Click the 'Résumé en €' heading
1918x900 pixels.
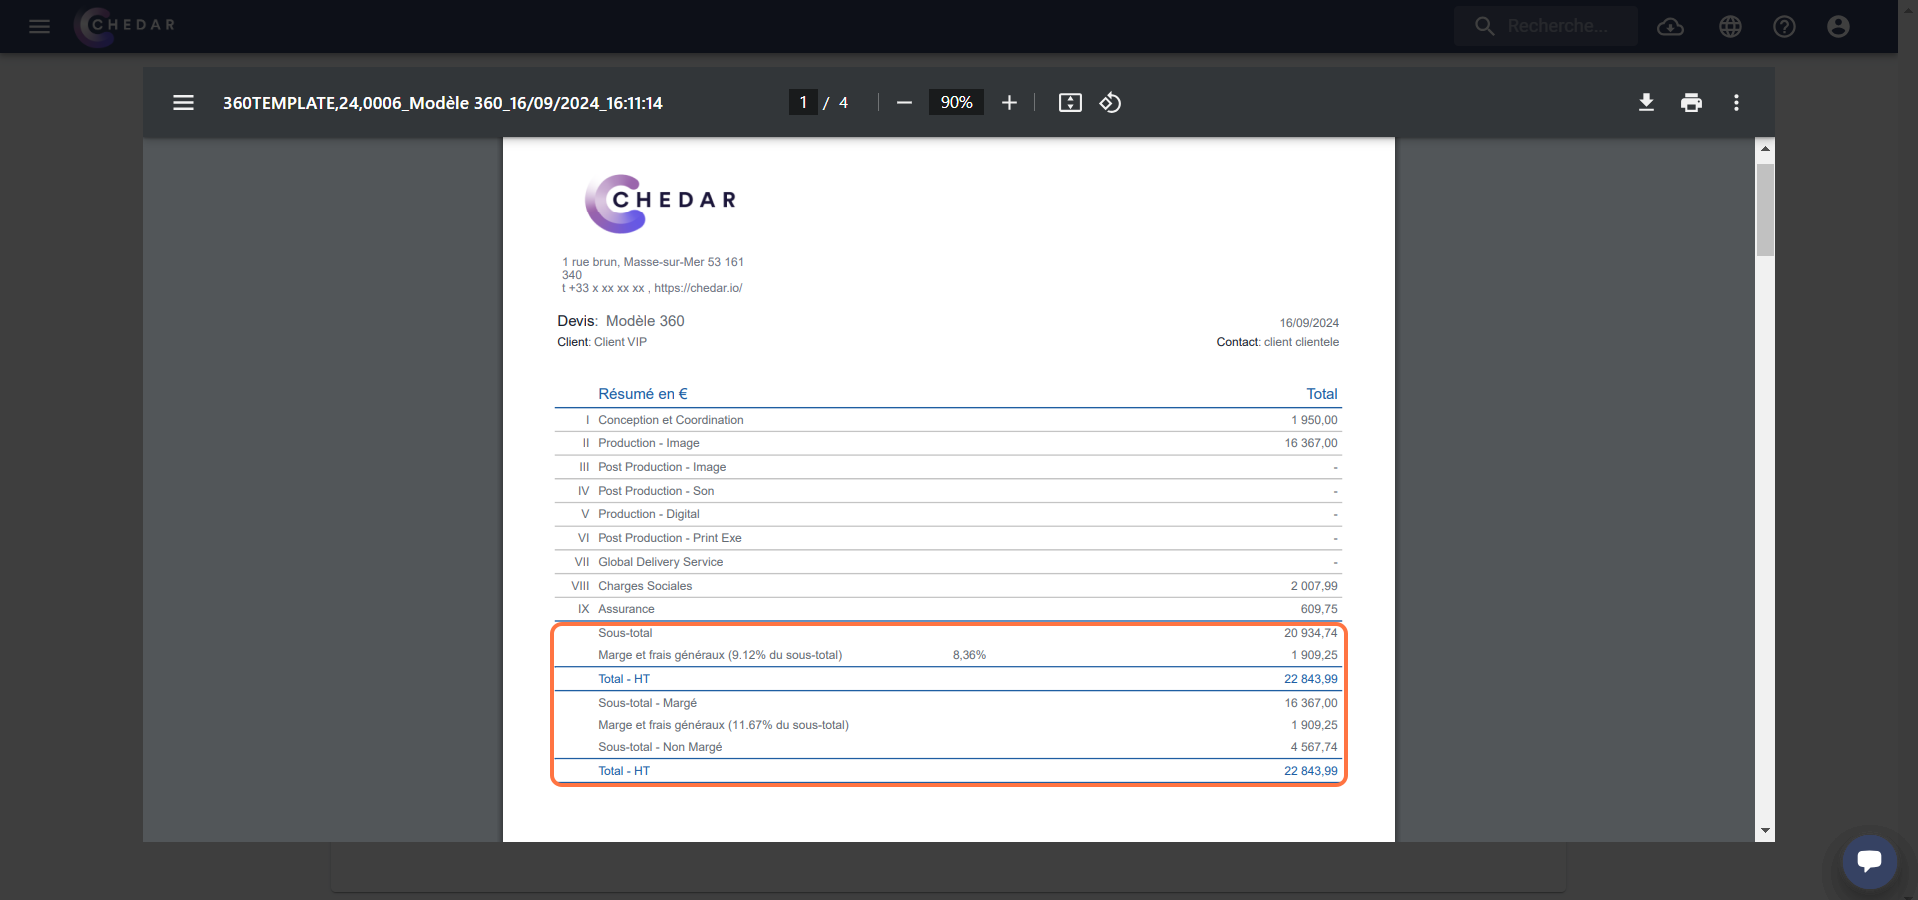click(643, 394)
